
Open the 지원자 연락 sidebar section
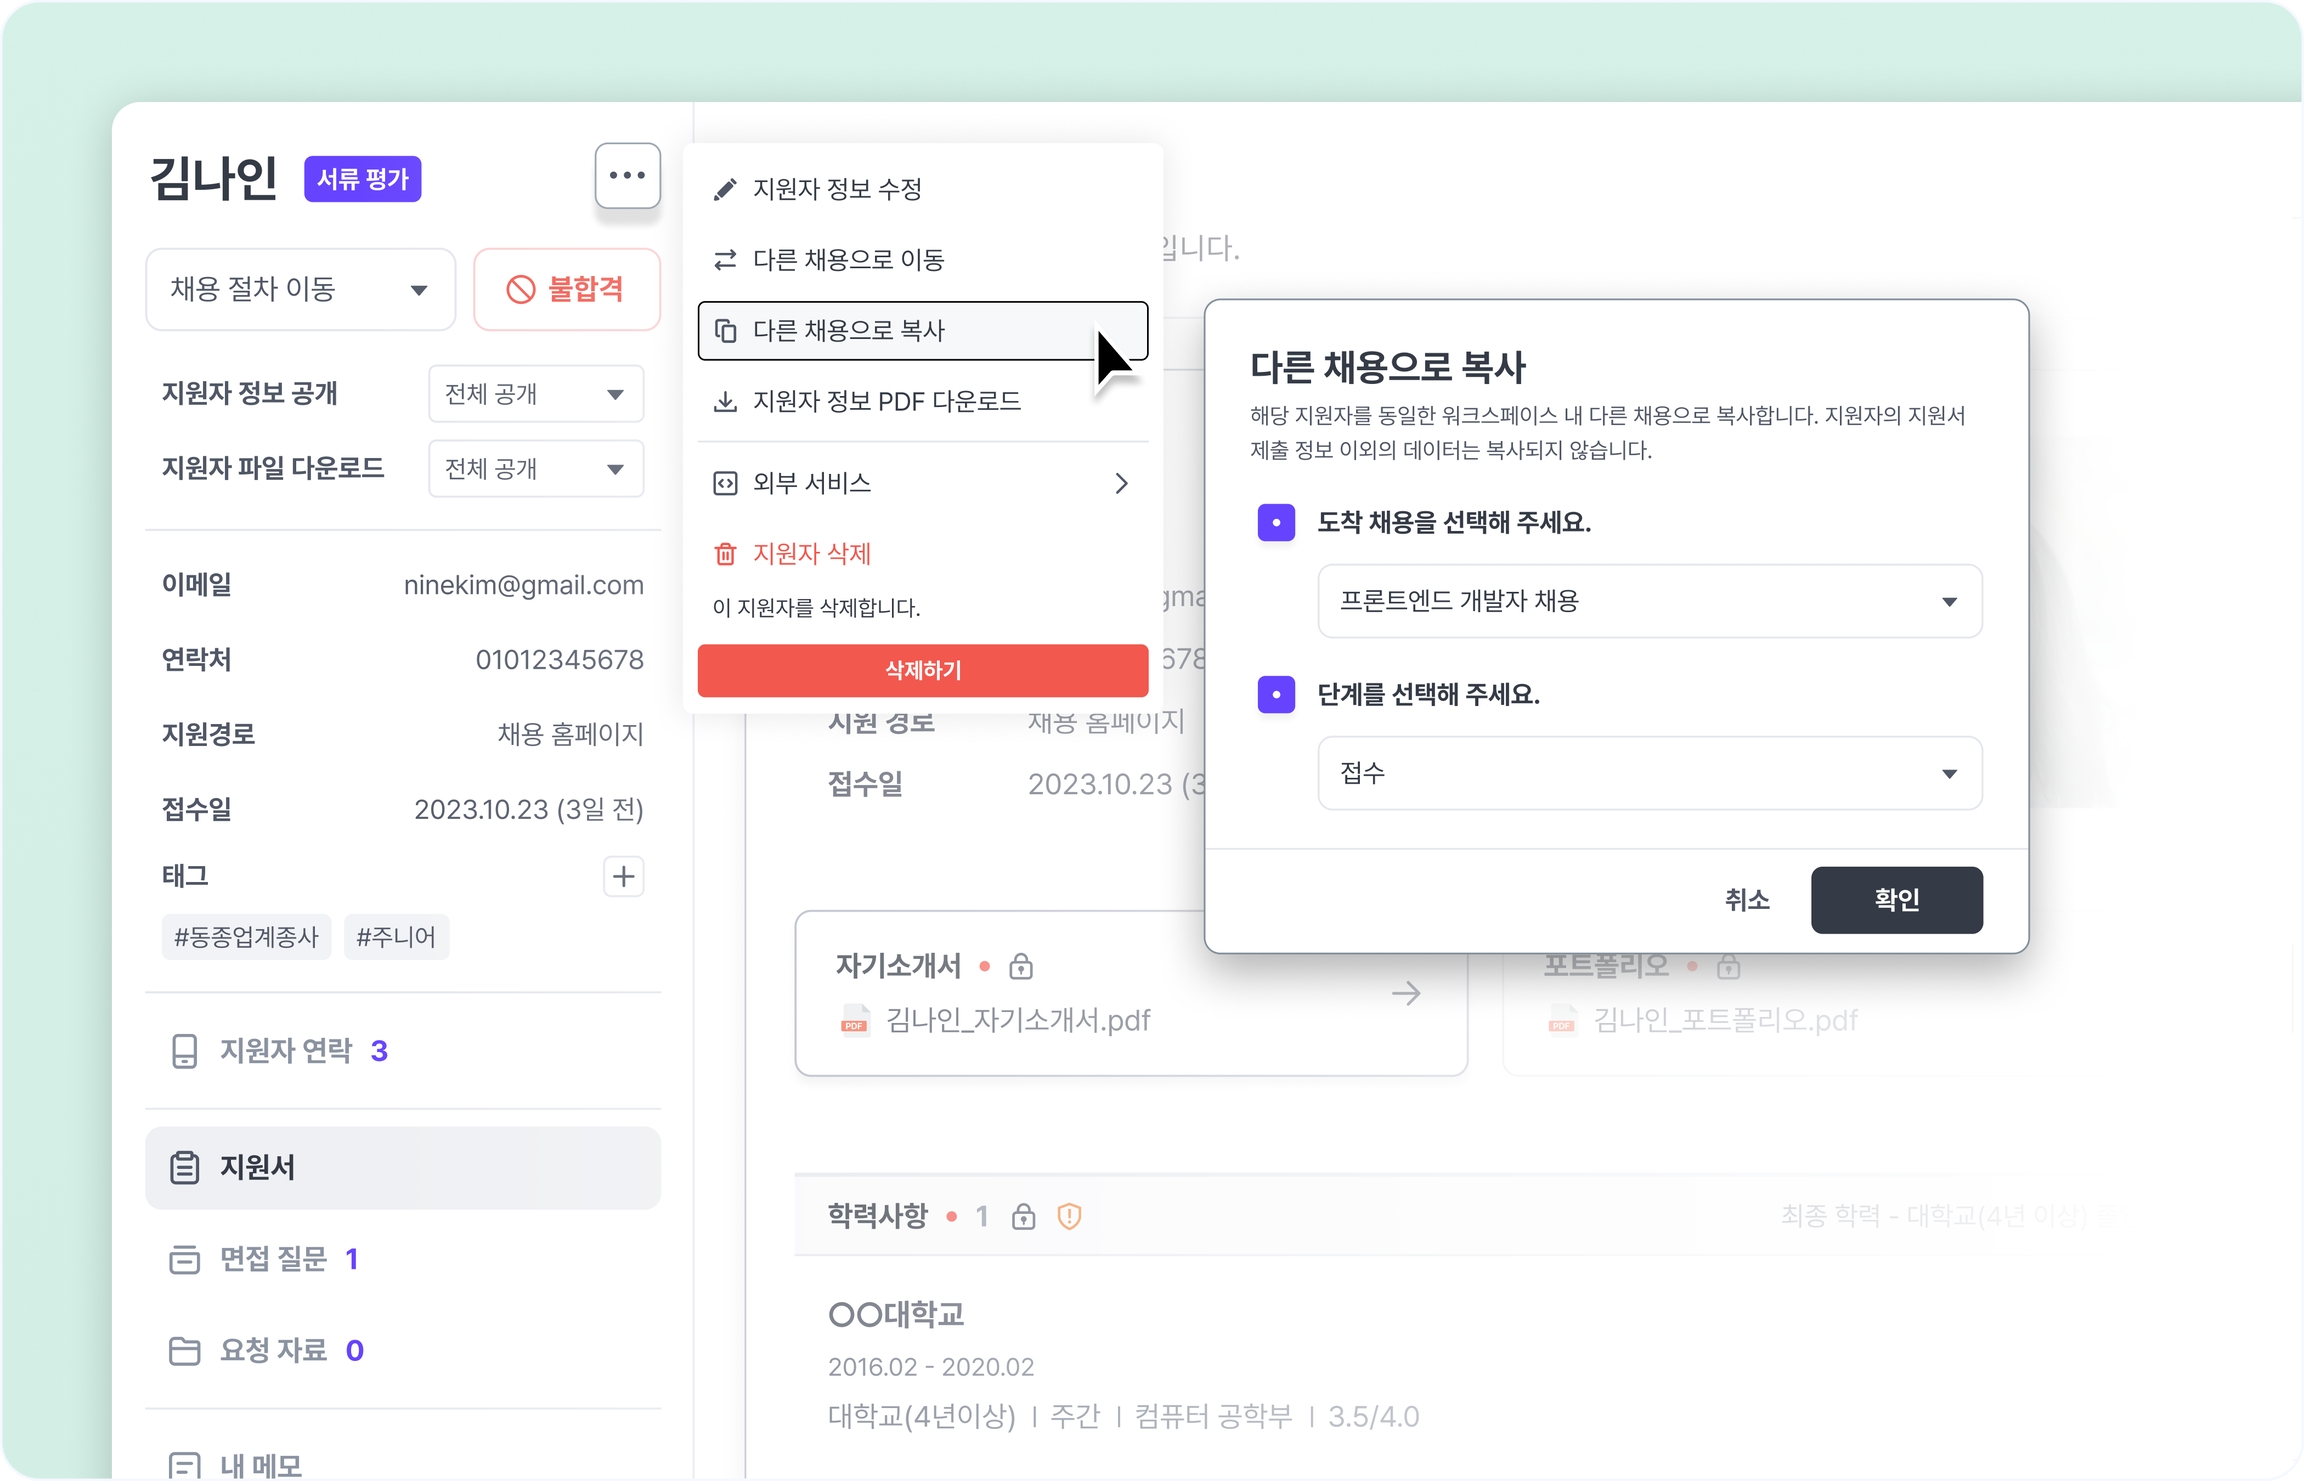[286, 1051]
